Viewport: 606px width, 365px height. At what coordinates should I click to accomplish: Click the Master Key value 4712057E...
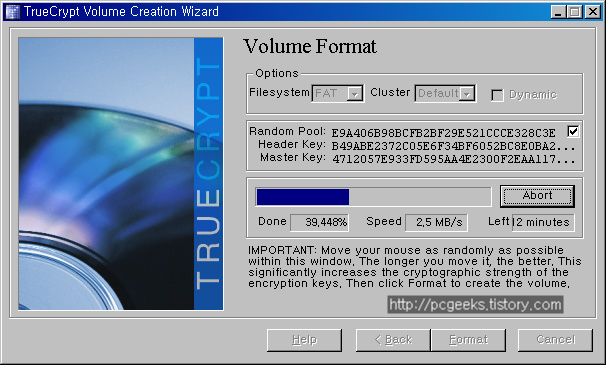tap(453, 159)
